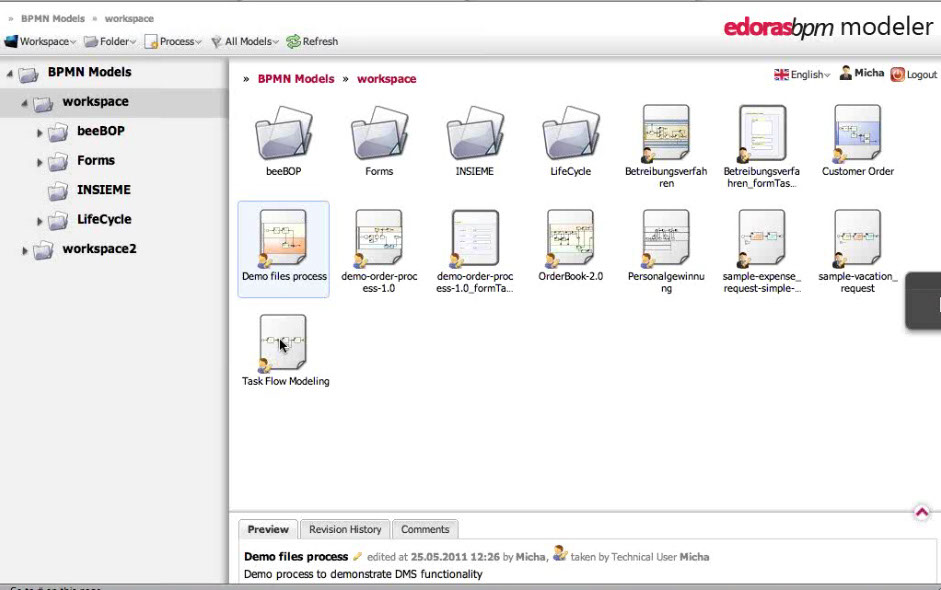Select the Demo files process model icon
The height and width of the screenshot is (590, 941).
283,238
